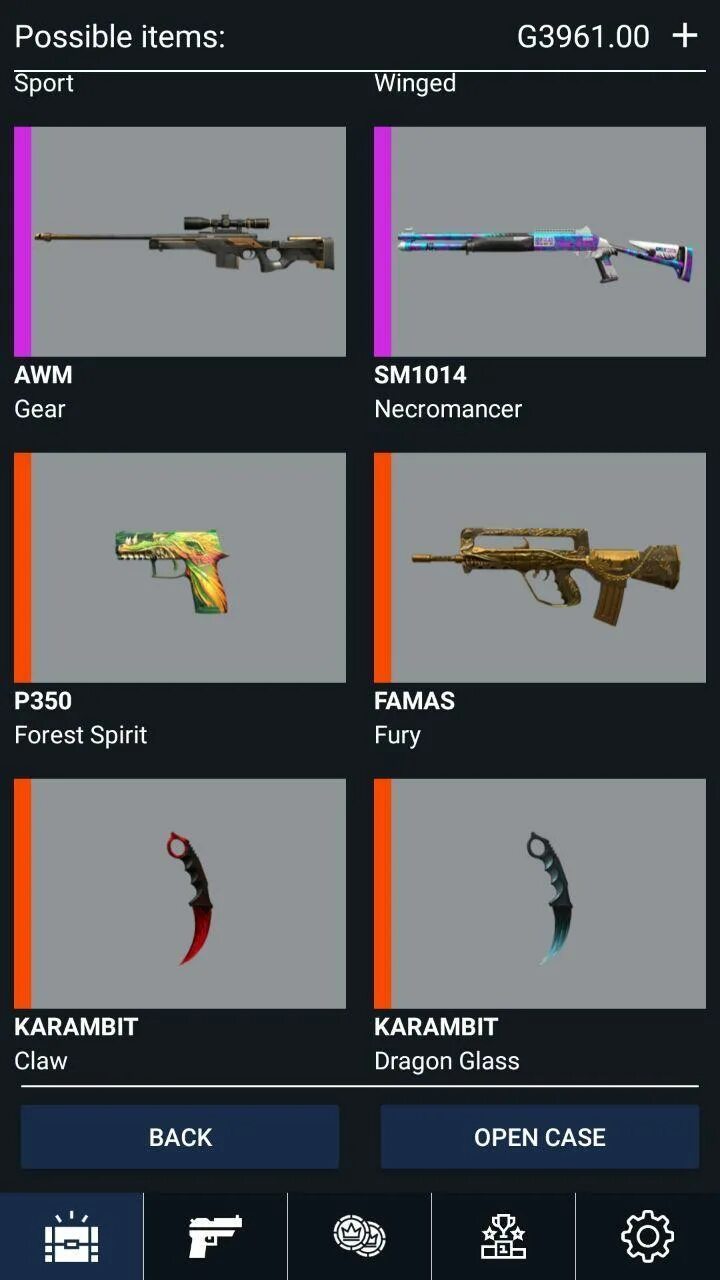
Task: Select the Karambit Dragon Glass thumbnail
Action: (540, 894)
